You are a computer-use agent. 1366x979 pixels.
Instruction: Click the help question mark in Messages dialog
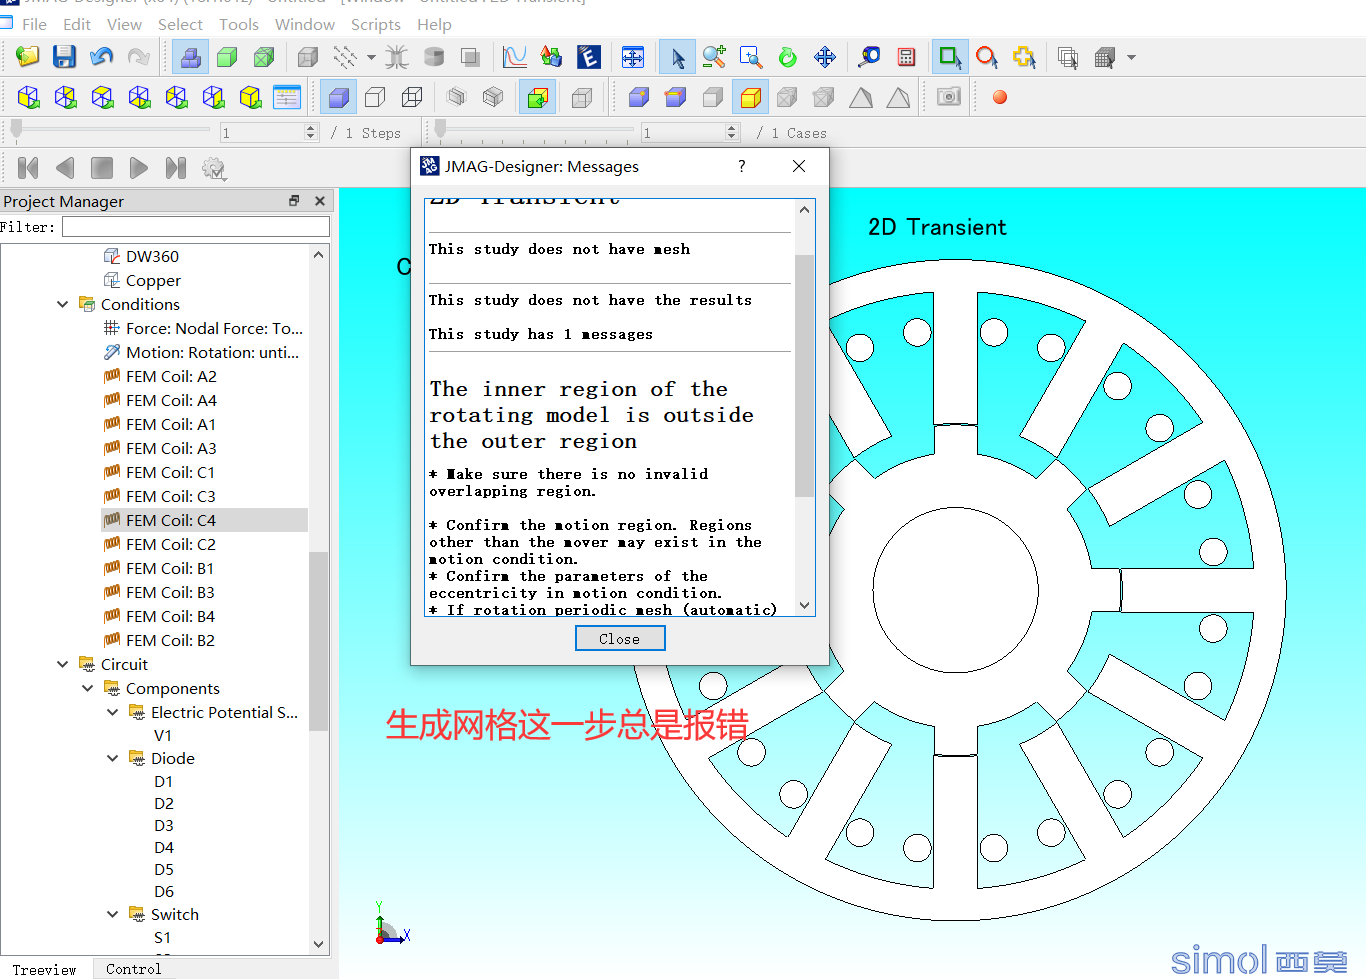pos(741,166)
